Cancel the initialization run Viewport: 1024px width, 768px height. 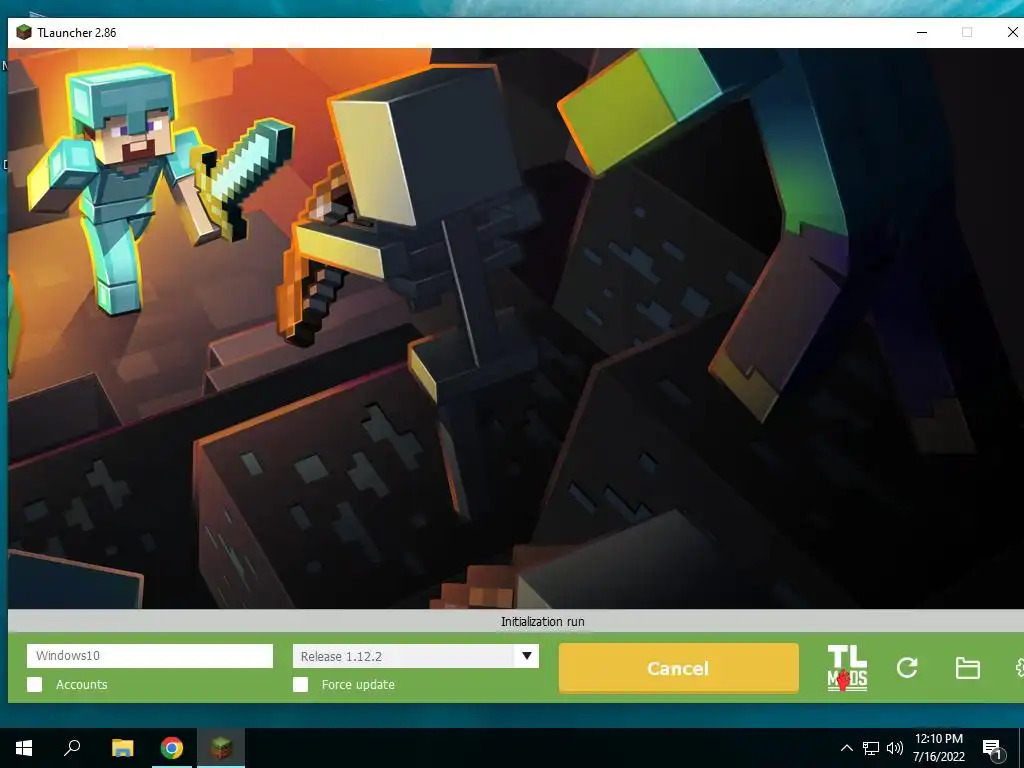(x=679, y=668)
